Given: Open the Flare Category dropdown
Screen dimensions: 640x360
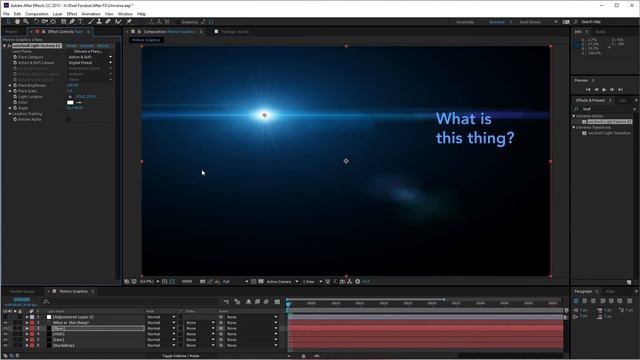Looking at the screenshot, I should click(90, 57).
